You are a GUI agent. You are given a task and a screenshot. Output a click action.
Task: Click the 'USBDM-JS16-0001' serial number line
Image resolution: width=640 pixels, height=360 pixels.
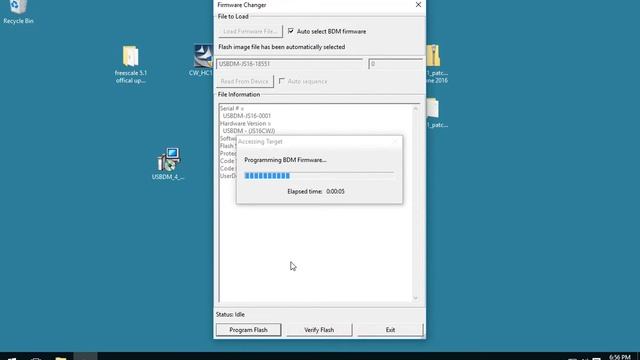(x=247, y=116)
